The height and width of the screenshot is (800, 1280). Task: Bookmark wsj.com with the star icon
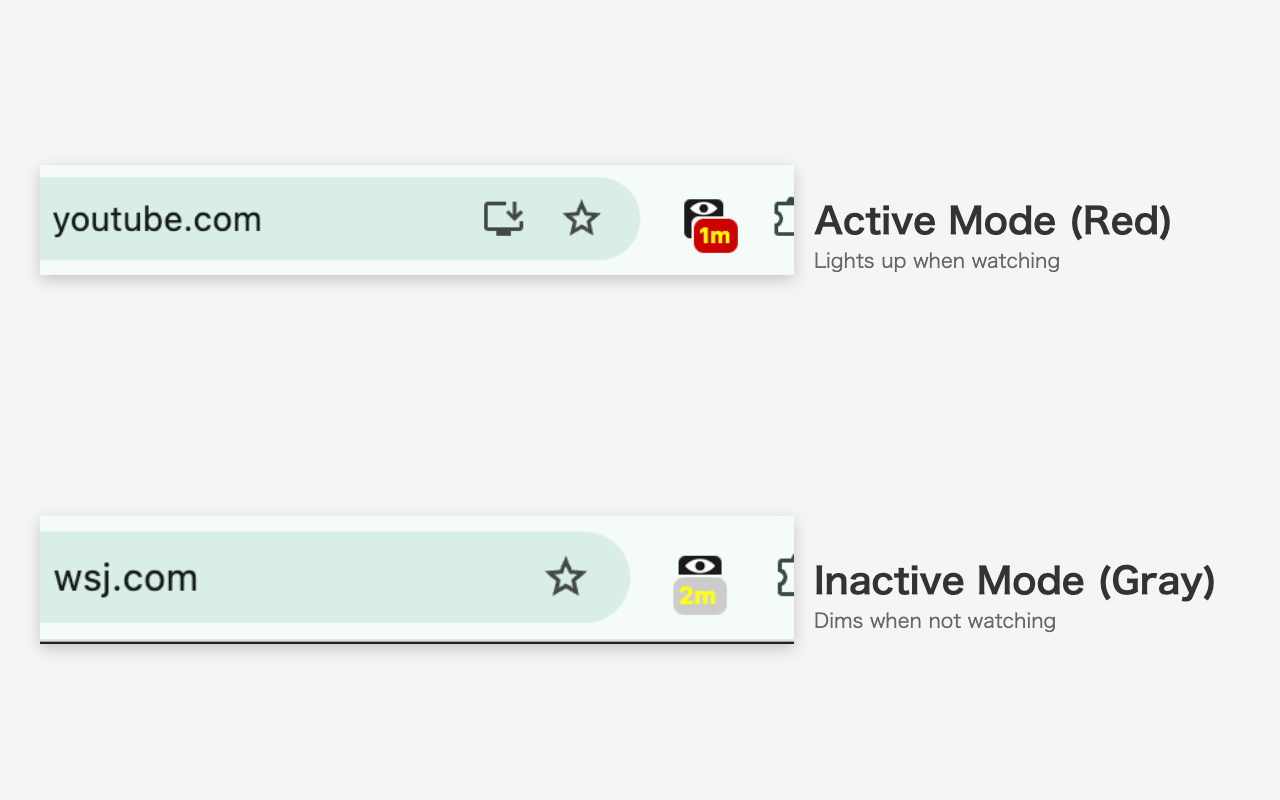coord(565,577)
